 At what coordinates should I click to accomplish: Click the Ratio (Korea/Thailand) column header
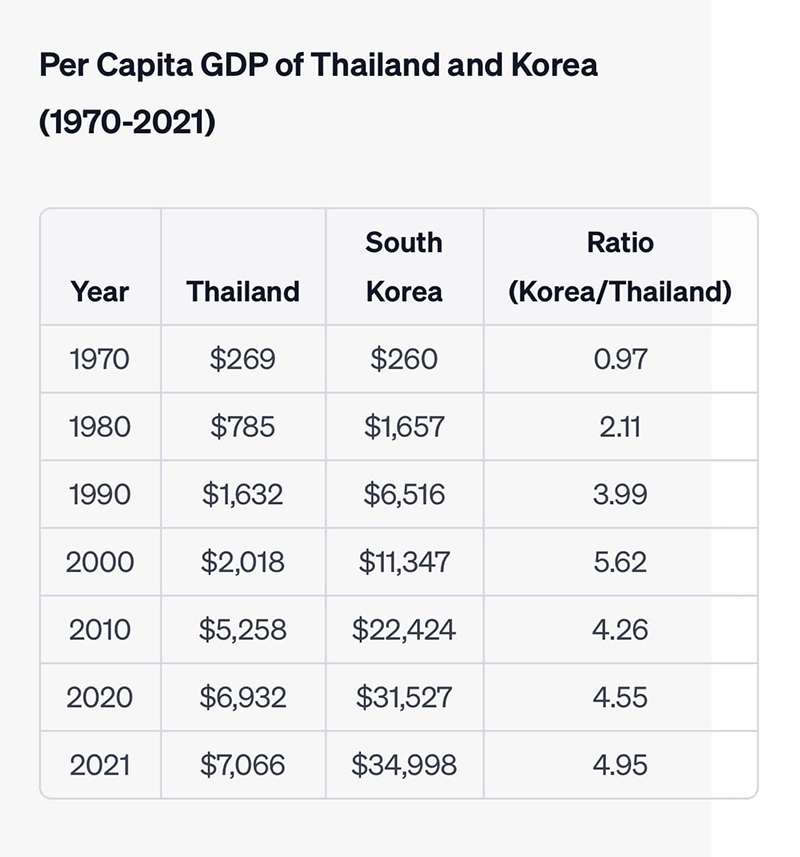pos(620,267)
